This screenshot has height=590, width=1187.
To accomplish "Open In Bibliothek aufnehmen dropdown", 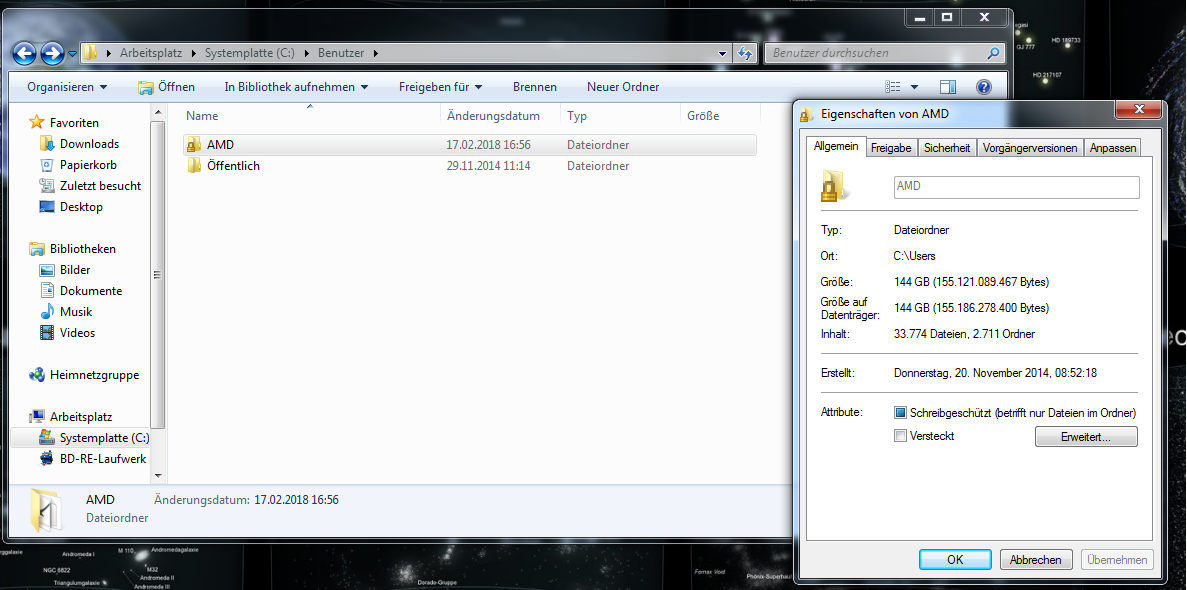I will tap(296, 87).
